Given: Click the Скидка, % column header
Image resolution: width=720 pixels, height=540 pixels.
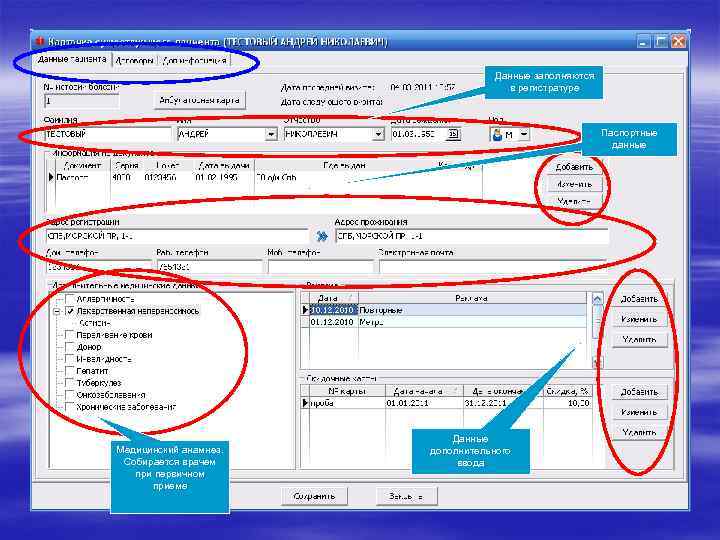Looking at the screenshot, I should [568, 391].
